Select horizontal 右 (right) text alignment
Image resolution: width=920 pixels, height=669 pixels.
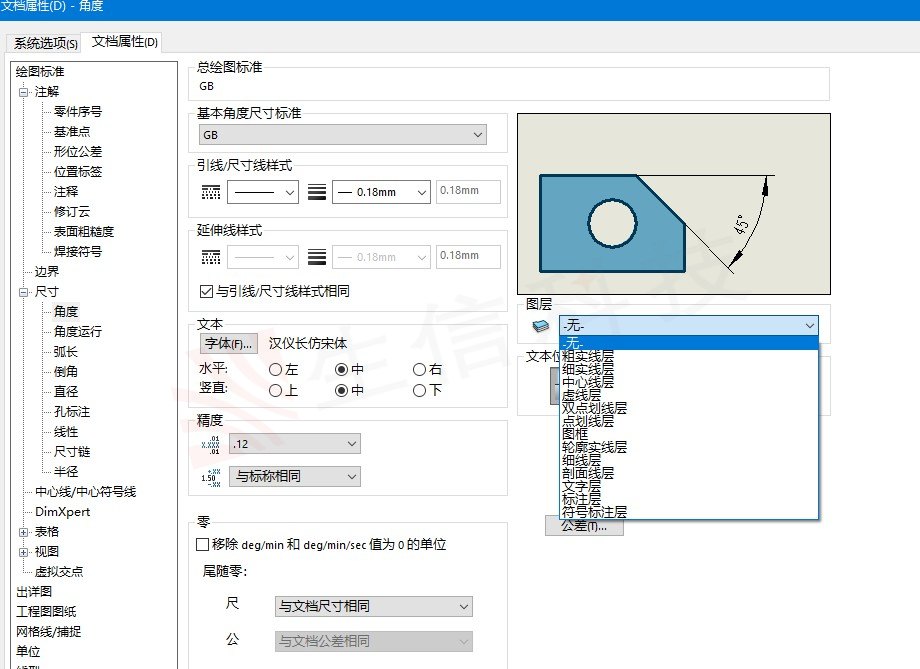(419, 370)
